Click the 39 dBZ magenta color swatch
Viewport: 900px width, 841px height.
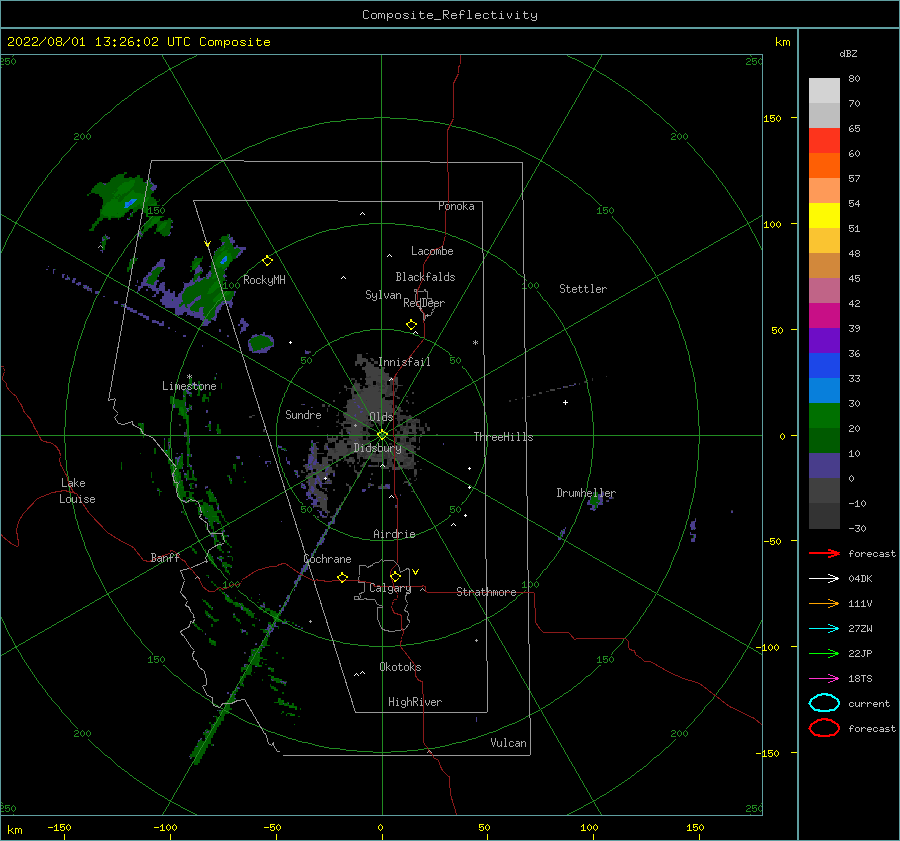tap(824, 316)
